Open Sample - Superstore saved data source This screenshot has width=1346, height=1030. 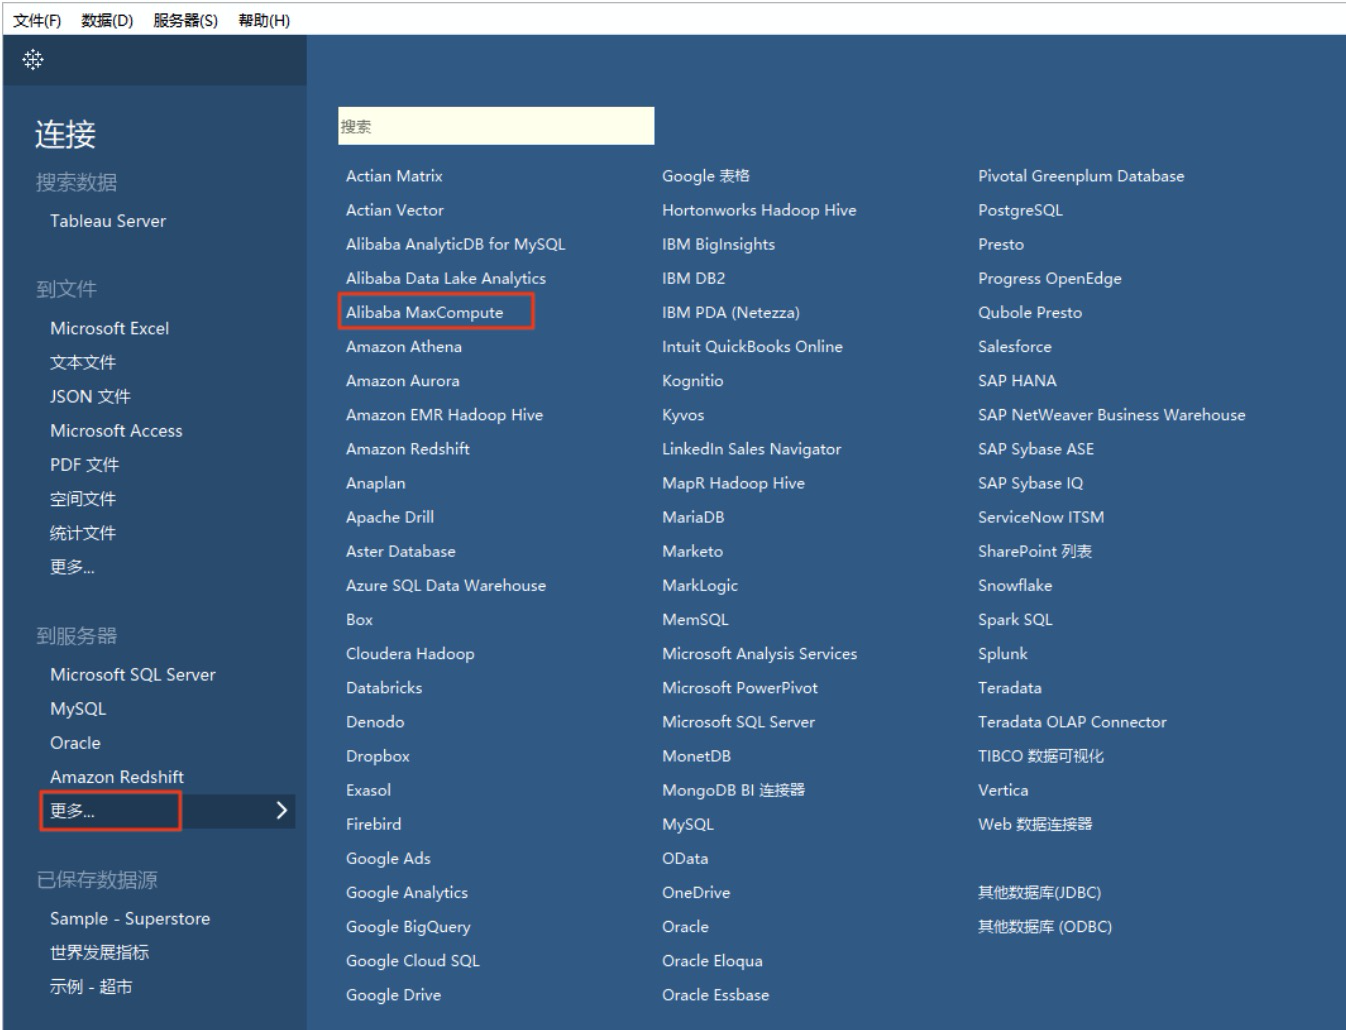tap(130, 918)
